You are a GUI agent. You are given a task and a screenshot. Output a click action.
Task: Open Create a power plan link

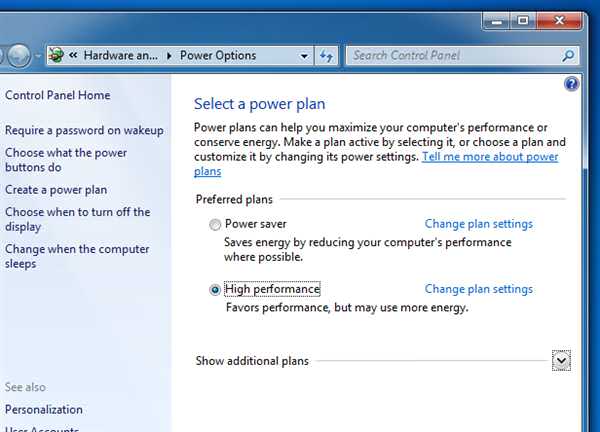pos(56,190)
